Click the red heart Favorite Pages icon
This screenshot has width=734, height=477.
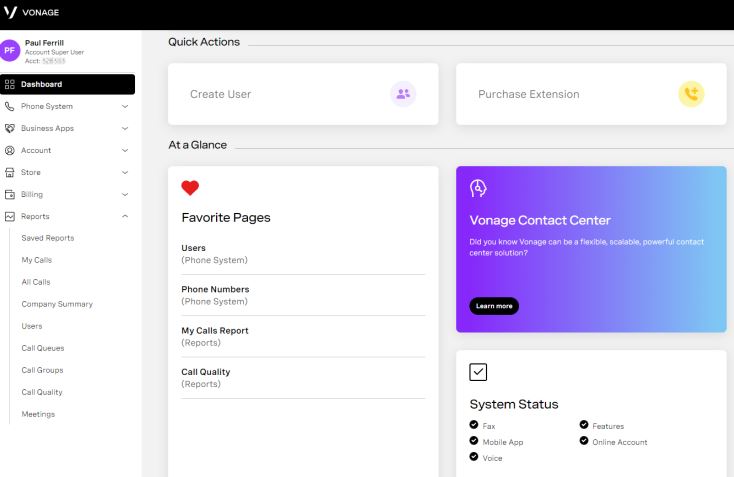tap(190, 188)
